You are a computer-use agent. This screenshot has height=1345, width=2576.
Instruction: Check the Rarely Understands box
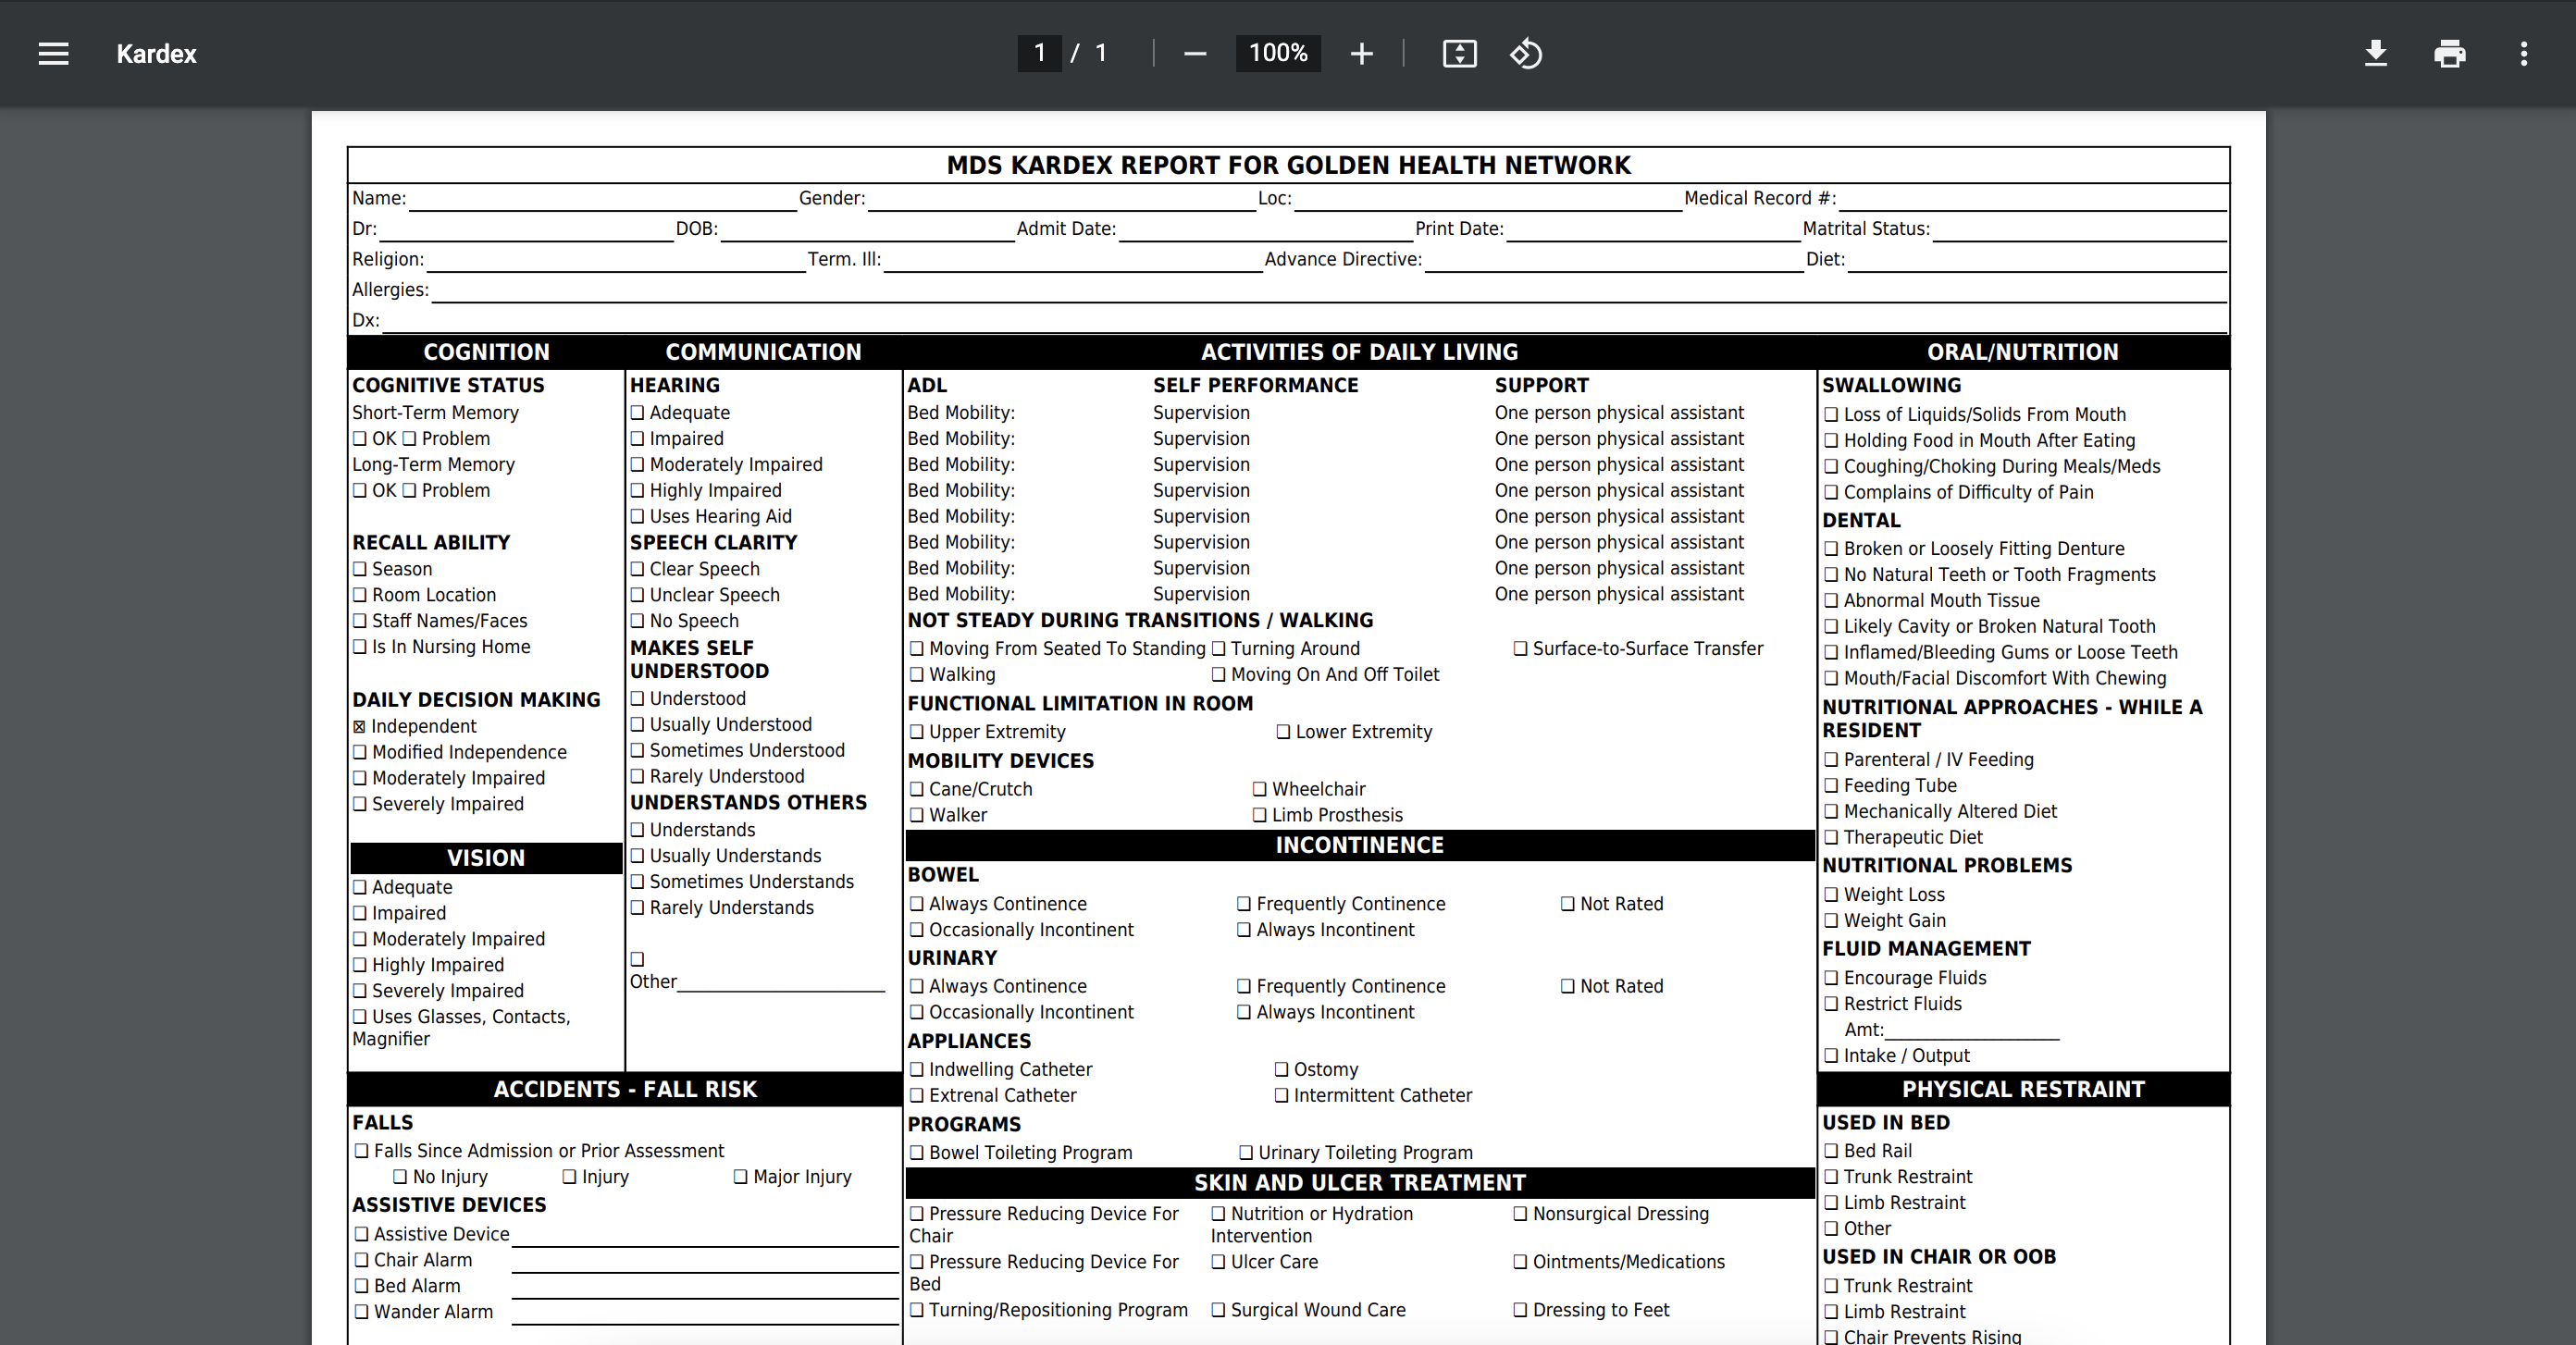637,908
